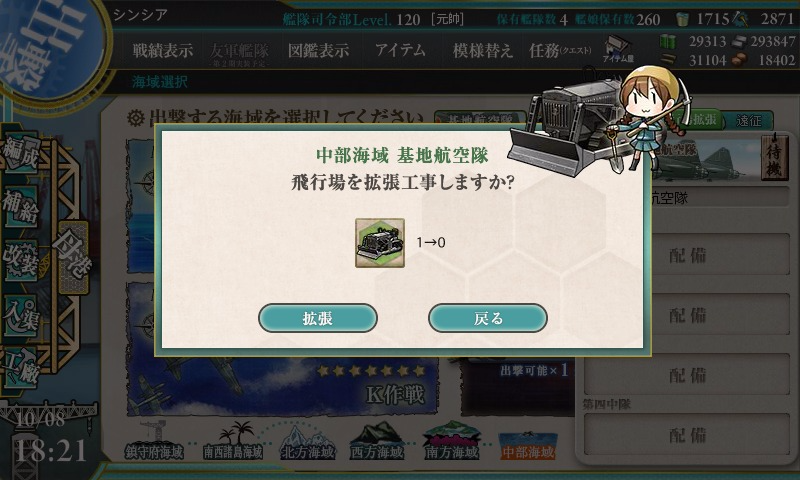This screenshot has width=800, height=480.
Task: Open the 図鑑表示 menu item
Action: tap(318, 50)
